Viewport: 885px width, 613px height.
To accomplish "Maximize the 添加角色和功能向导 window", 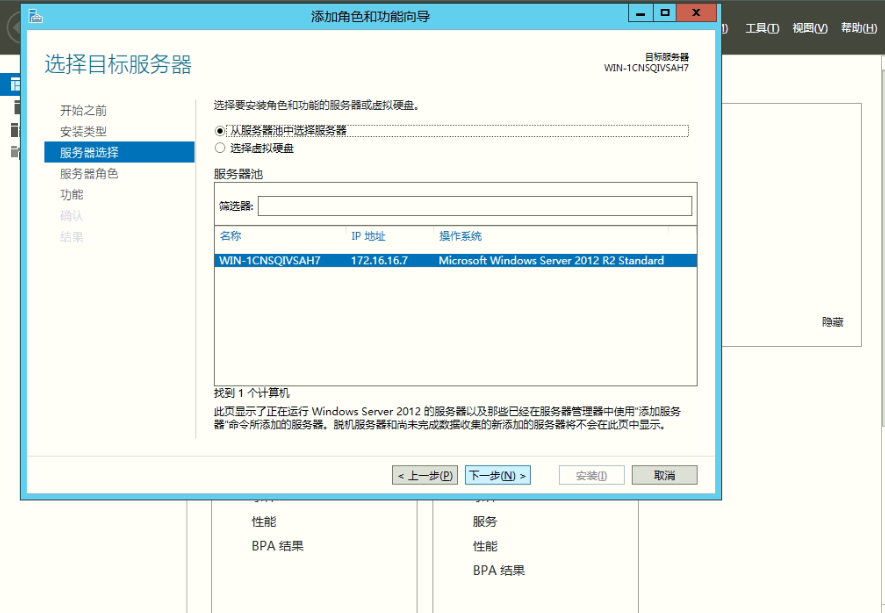I will tap(665, 13).
